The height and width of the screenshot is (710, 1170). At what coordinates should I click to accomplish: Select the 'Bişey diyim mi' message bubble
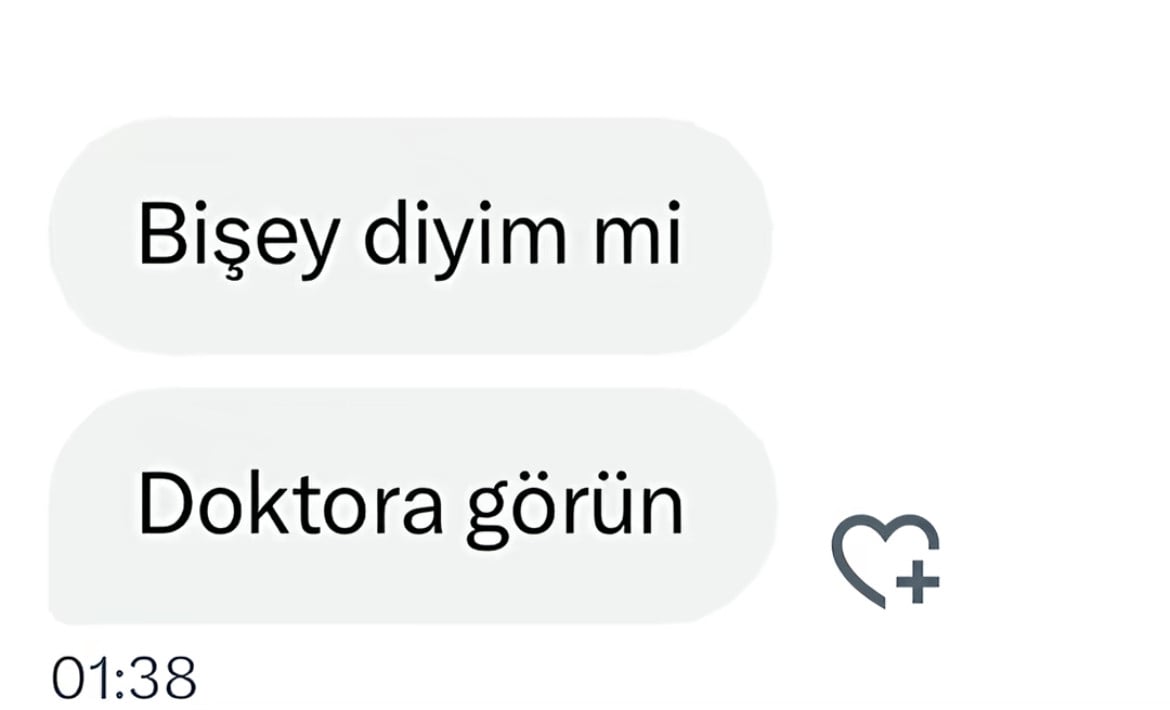pyautogui.click(x=410, y=236)
